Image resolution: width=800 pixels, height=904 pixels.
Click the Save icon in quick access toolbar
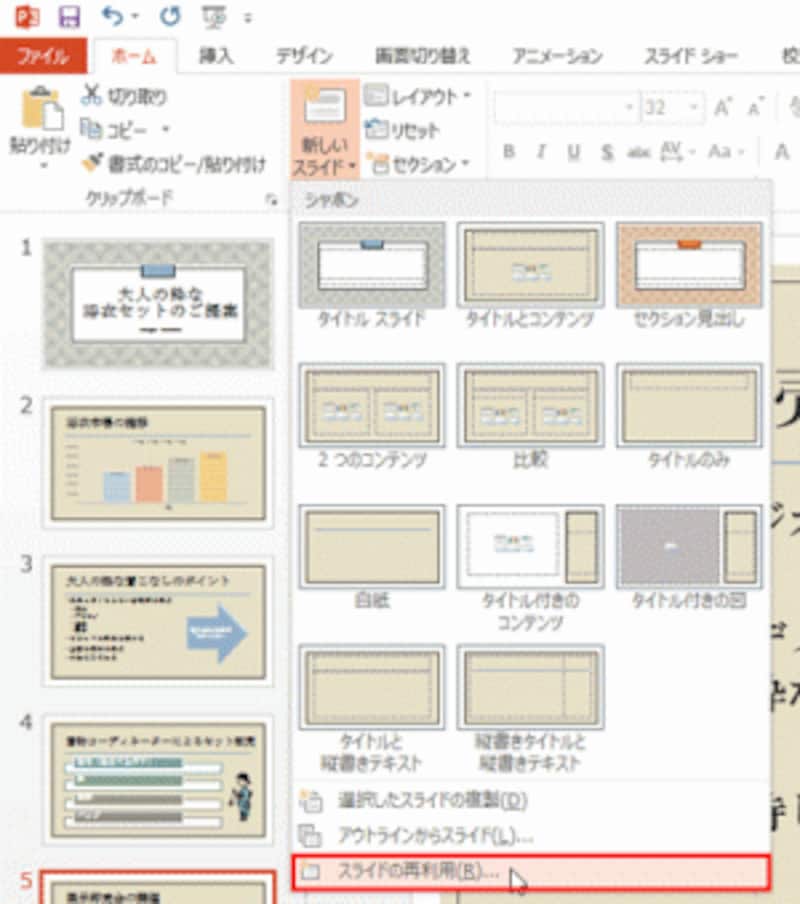click(x=70, y=17)
